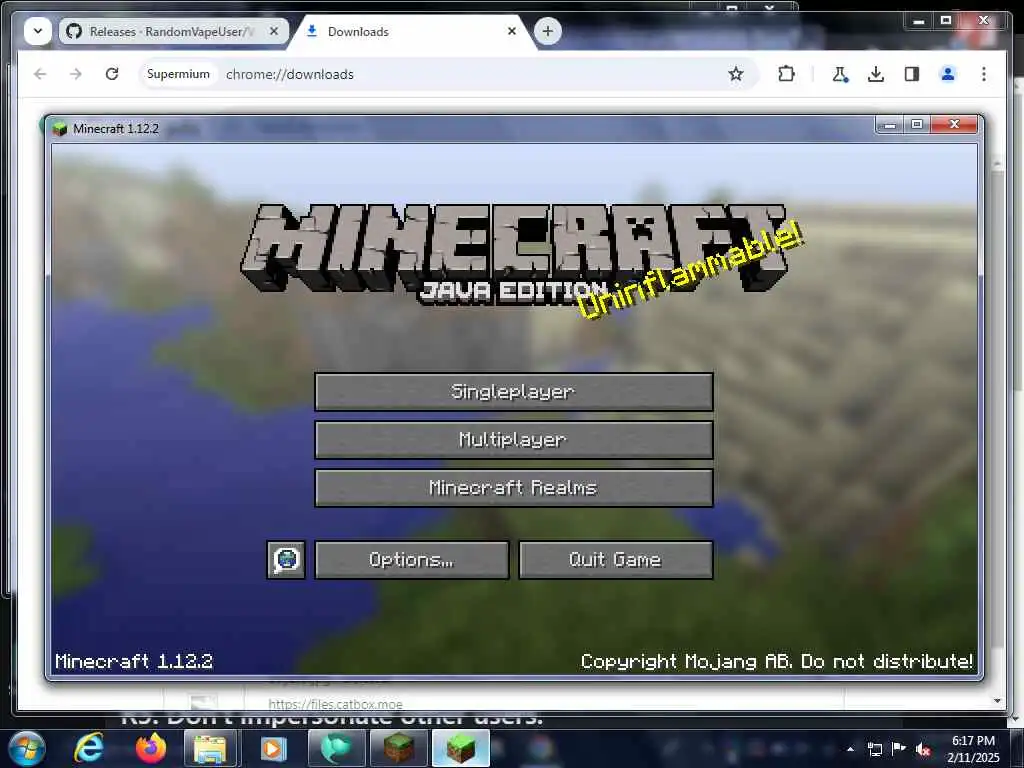
Task: Bookmark this page with the star
Action: [x=736, y=74]
